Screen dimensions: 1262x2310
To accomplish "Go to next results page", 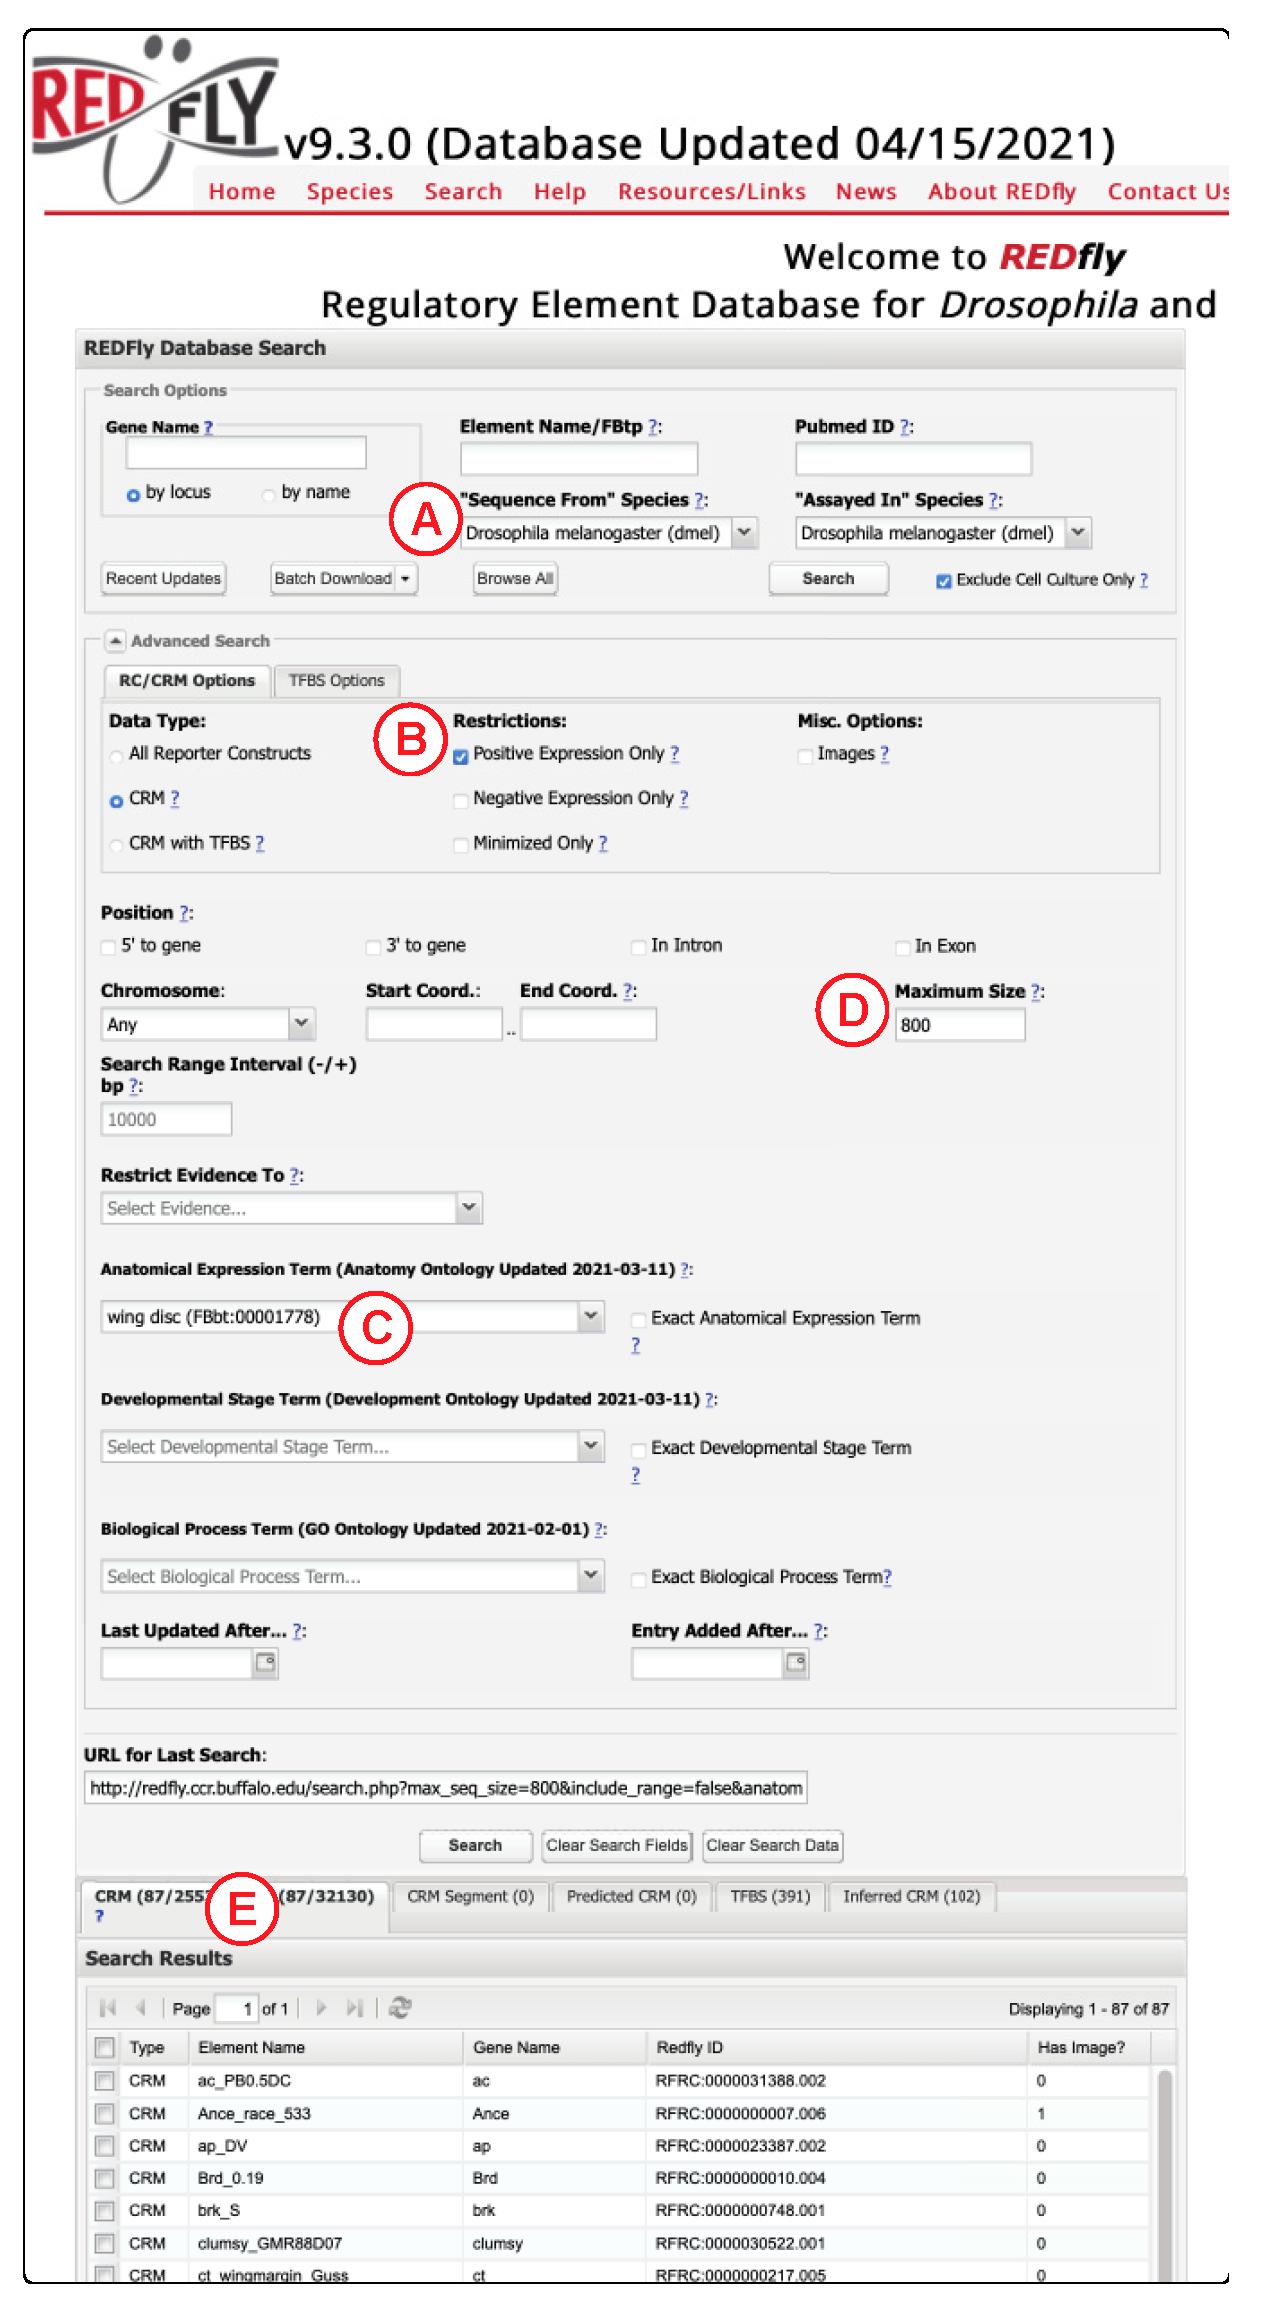I will [x=321, y=2008].
